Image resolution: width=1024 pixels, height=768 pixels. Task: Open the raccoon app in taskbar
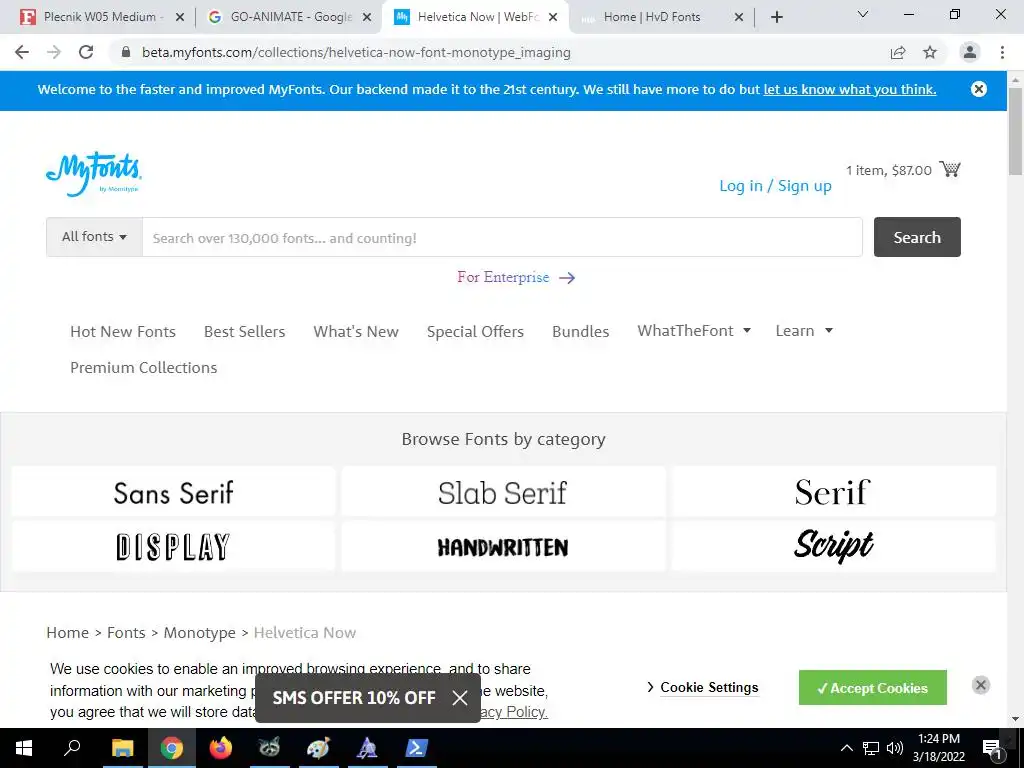(x=269, y=748)
